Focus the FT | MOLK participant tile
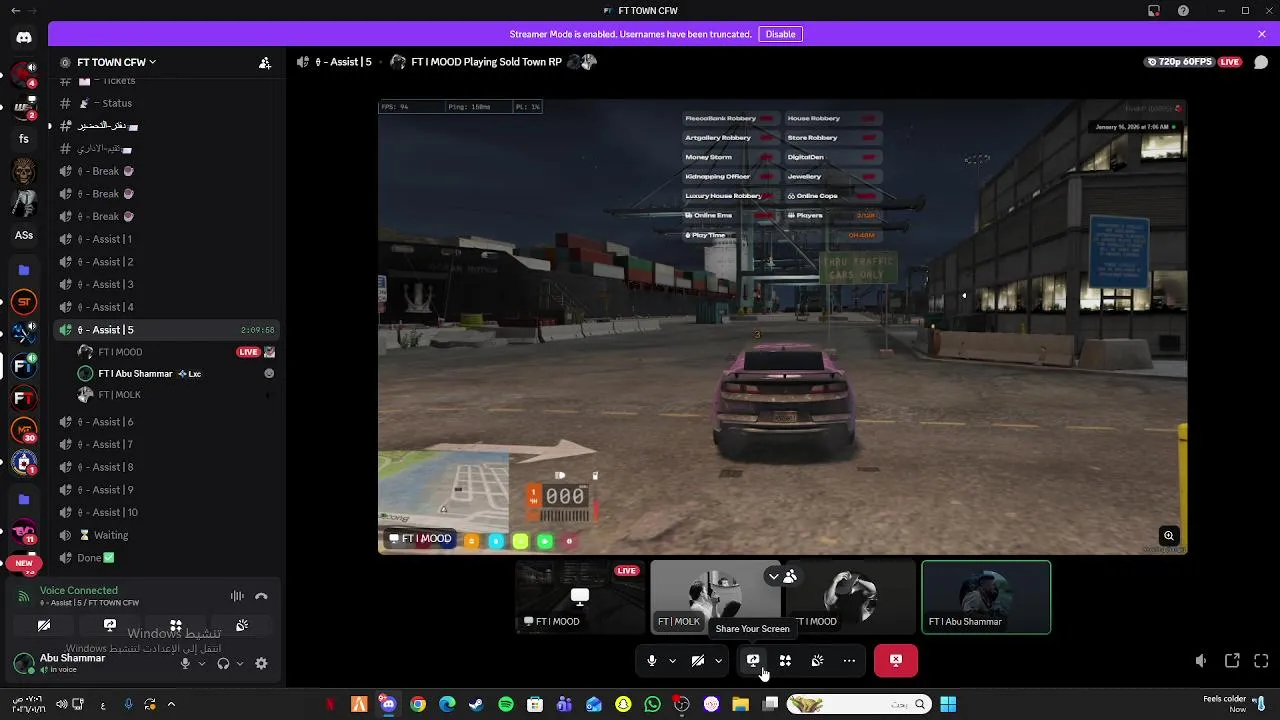Image resolution: width=1280 pixels, height=720 pixels. [x=716, y=597]
